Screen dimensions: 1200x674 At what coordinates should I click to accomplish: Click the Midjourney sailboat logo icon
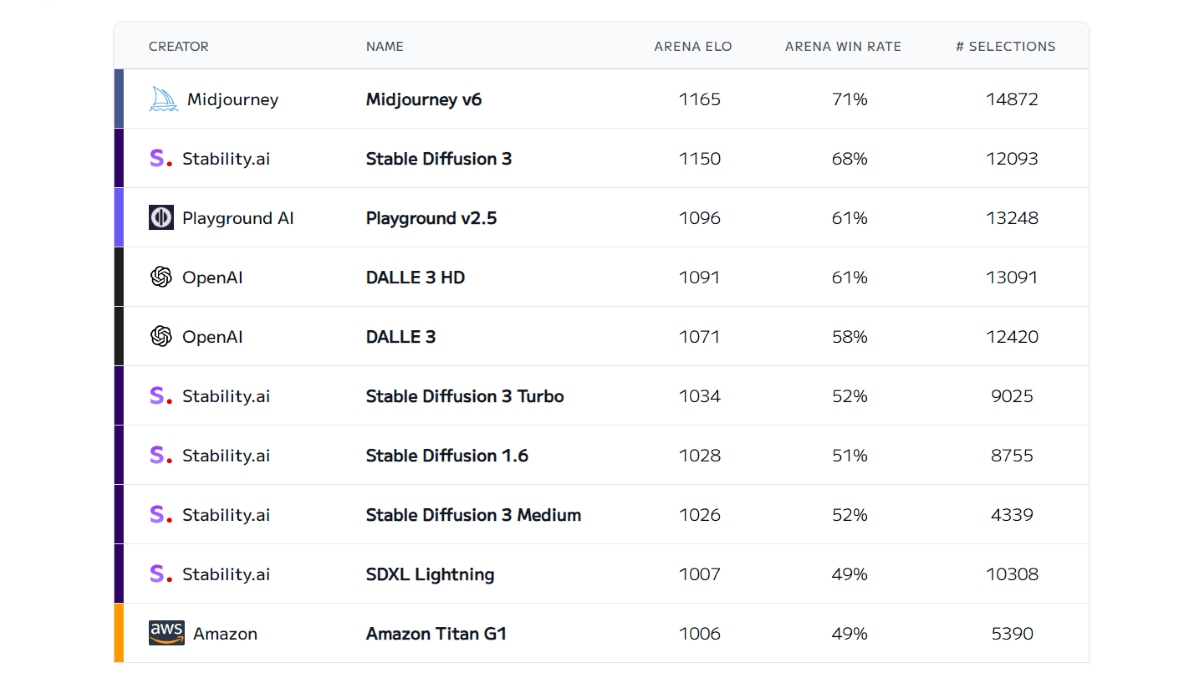[163, 99]
